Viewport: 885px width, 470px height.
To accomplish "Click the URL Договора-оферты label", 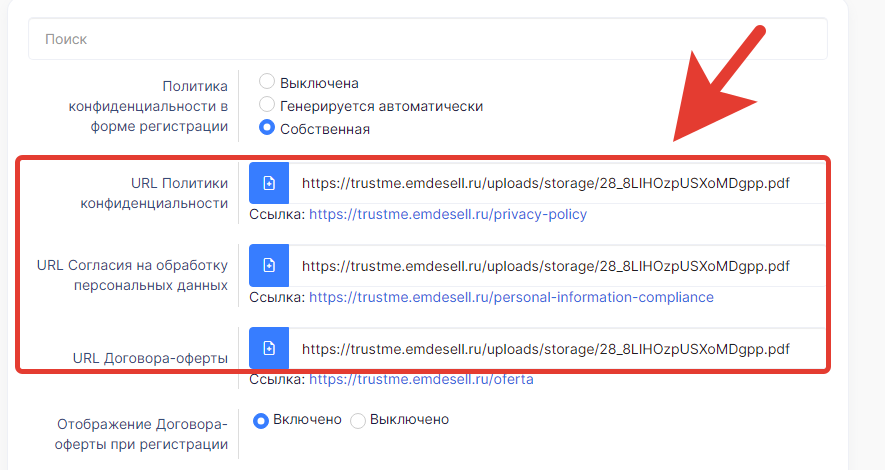I will click(150, 358).
